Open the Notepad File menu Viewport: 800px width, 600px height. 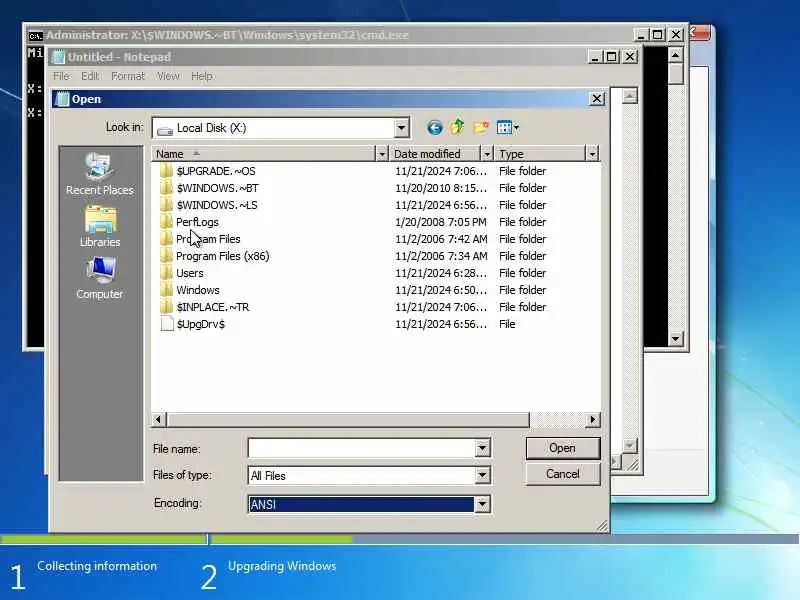click(x=61, y=76)
